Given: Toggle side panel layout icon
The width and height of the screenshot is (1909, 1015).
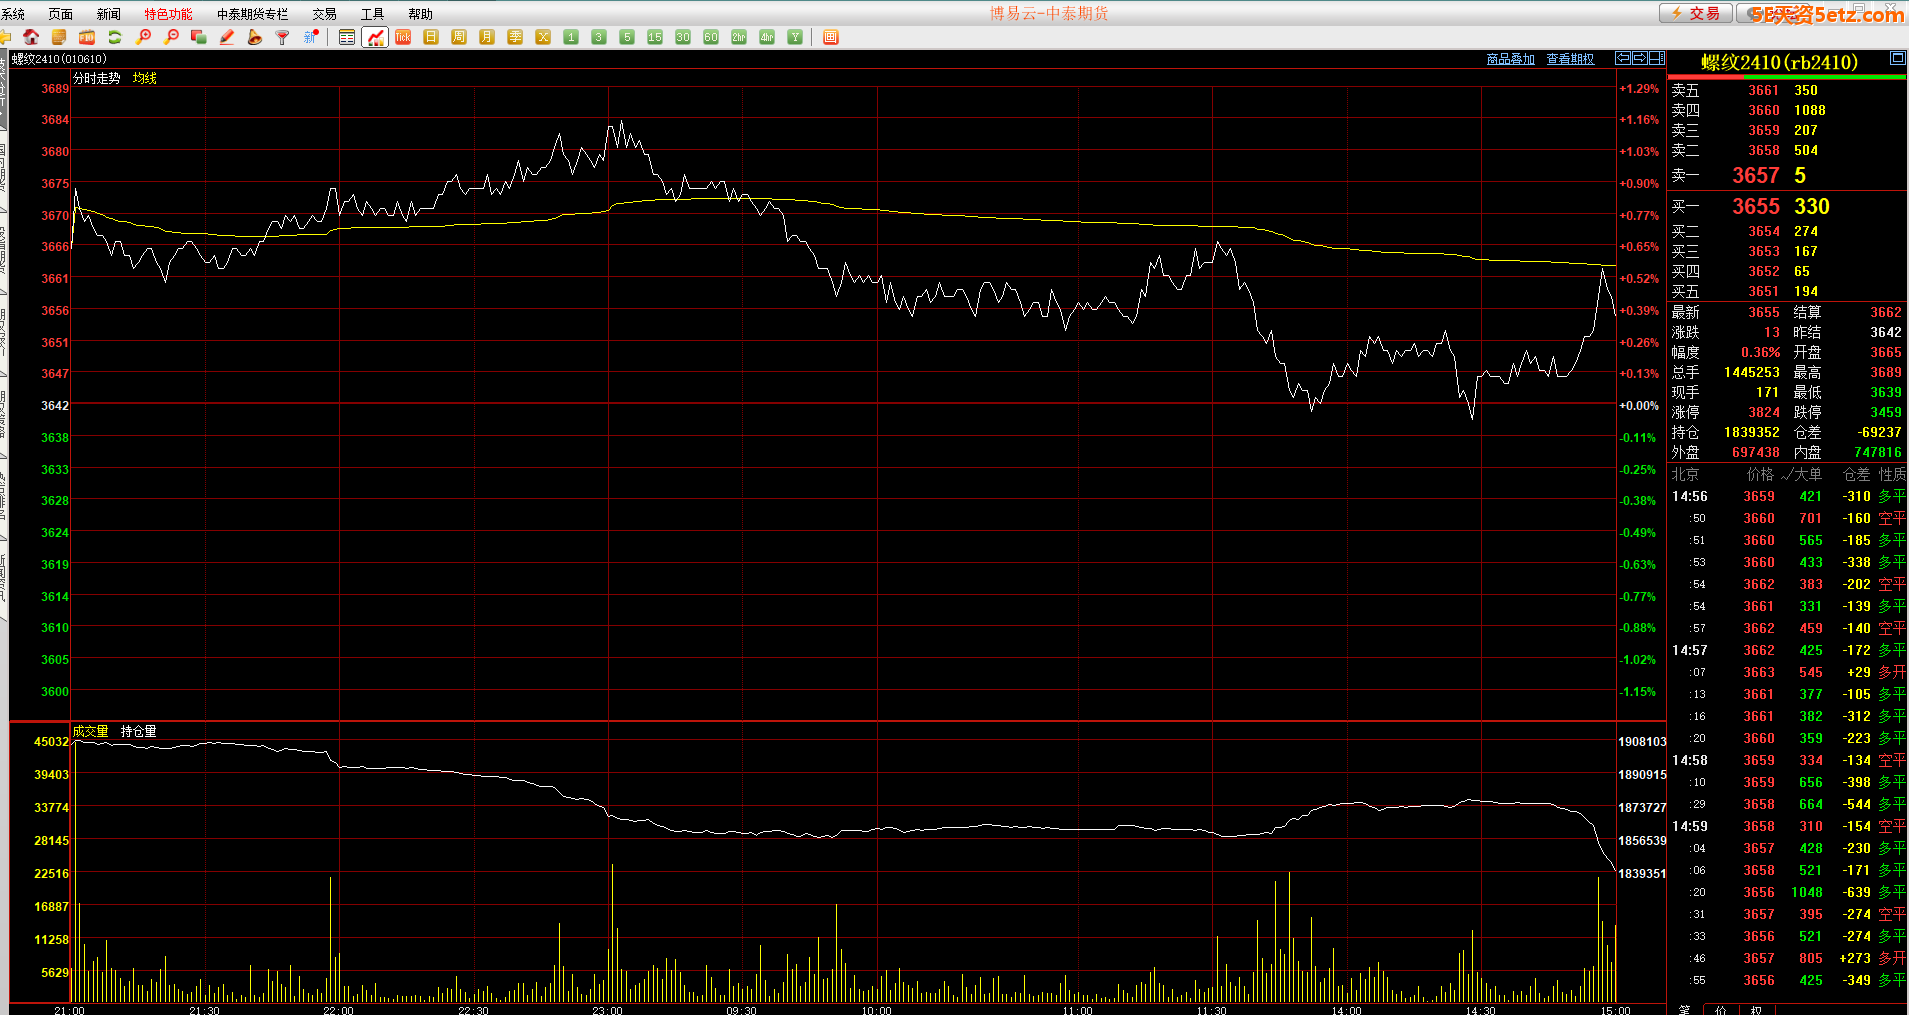Looking at the screenshot, I should point(1656,59).
